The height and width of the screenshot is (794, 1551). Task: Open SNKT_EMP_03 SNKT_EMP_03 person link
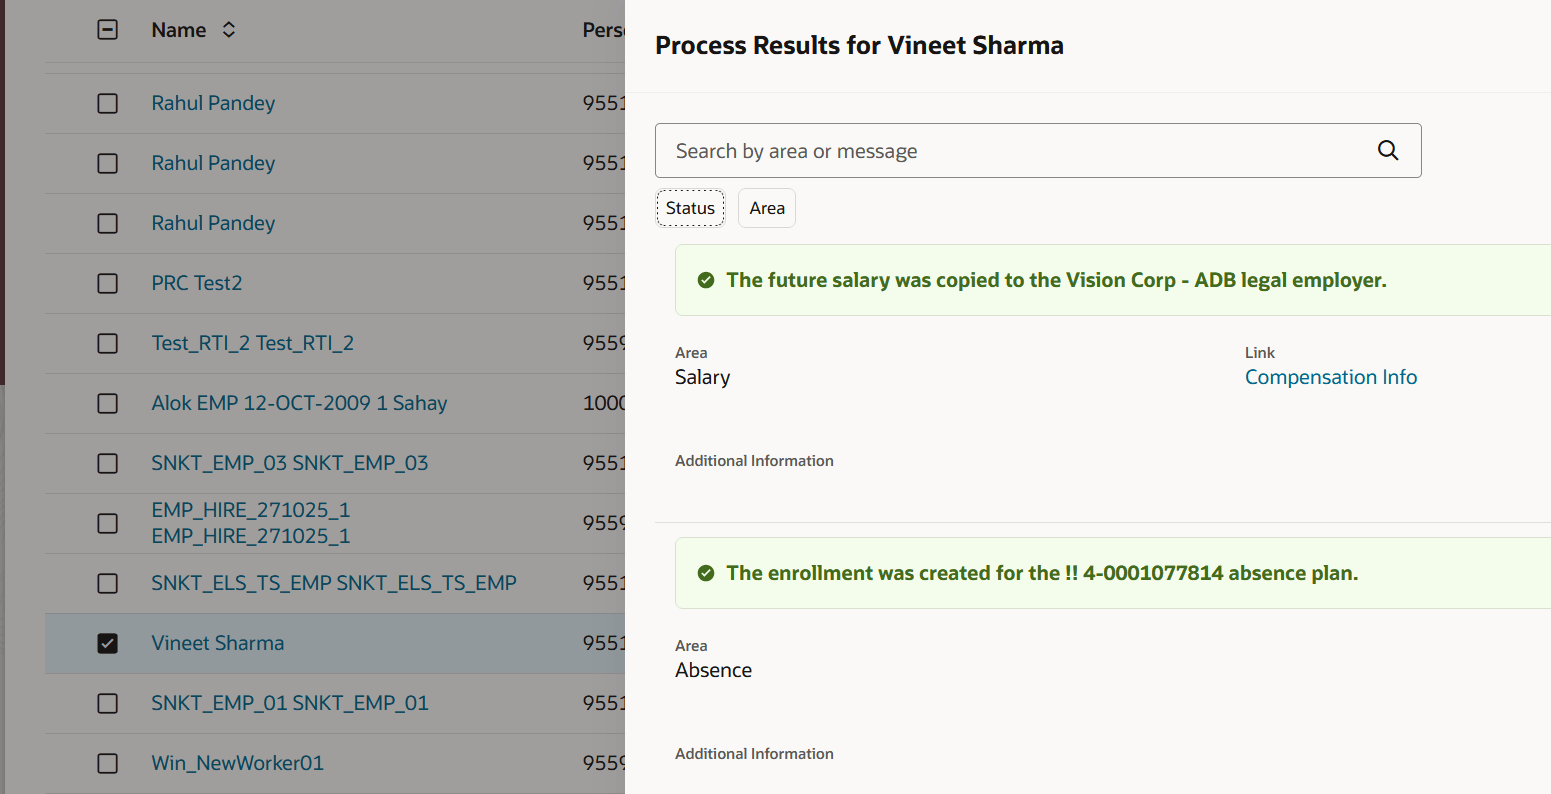point(289,463)
